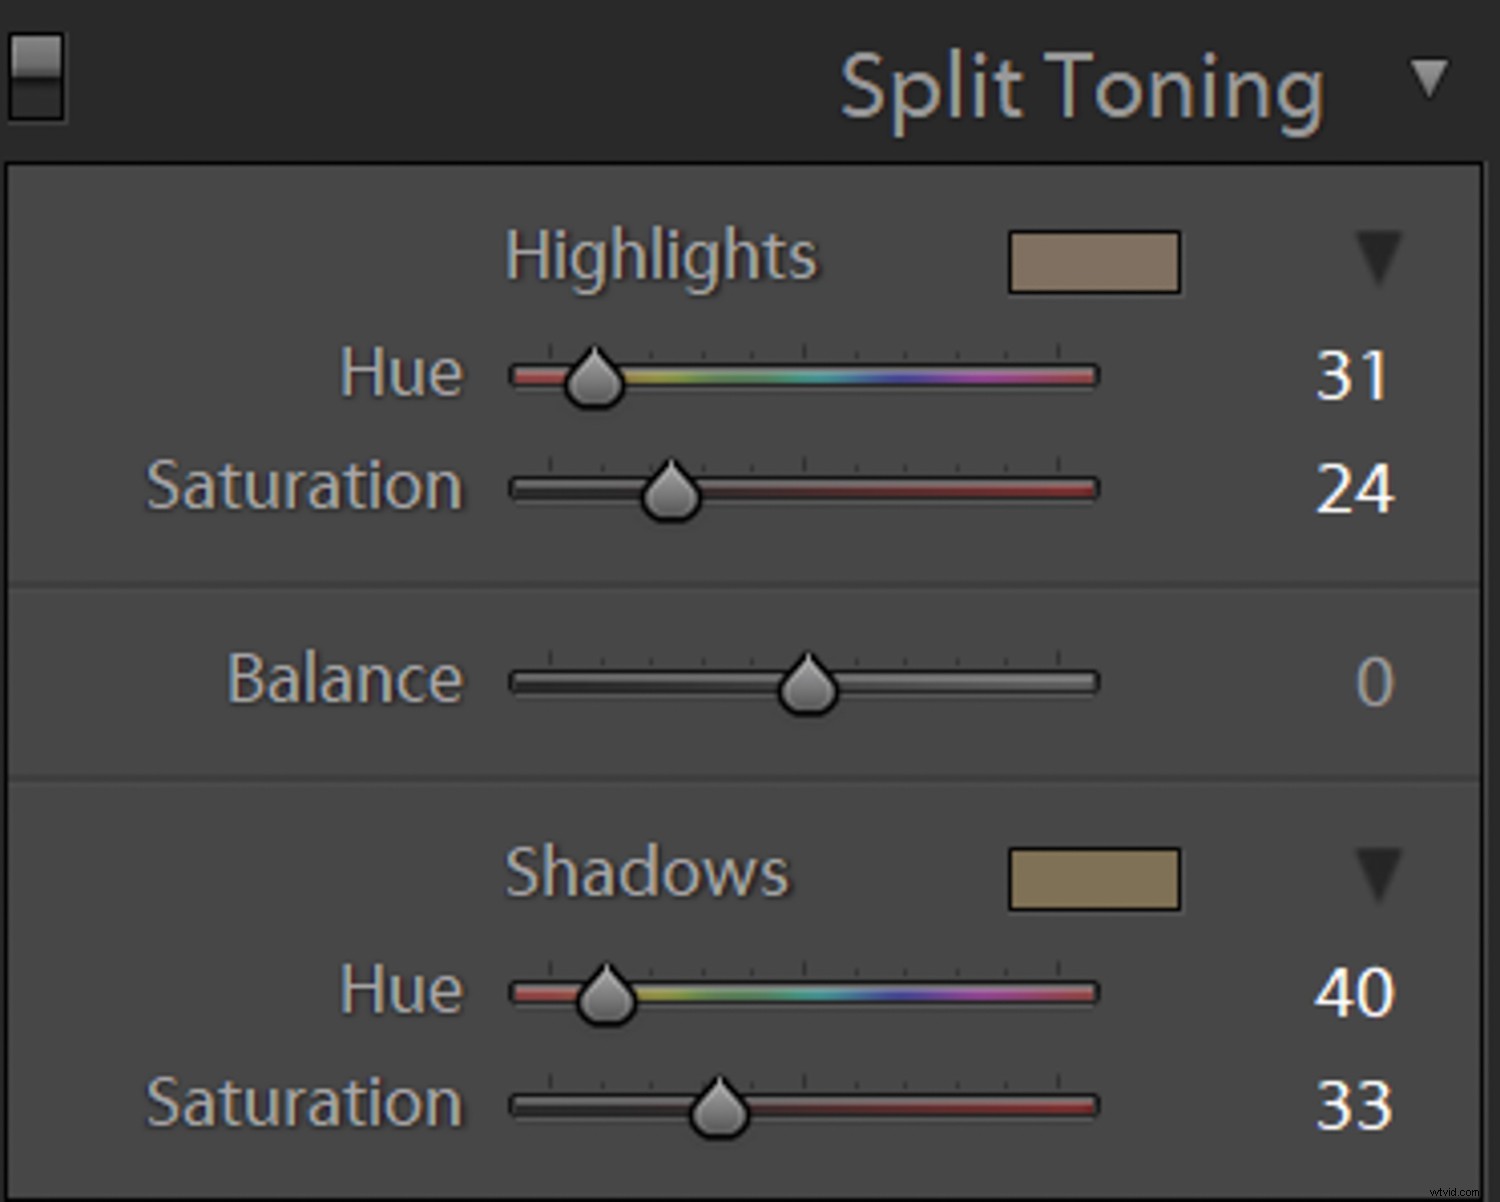
Task: Click the Highlights Saturation slider handle
Action: pos(670,493)
